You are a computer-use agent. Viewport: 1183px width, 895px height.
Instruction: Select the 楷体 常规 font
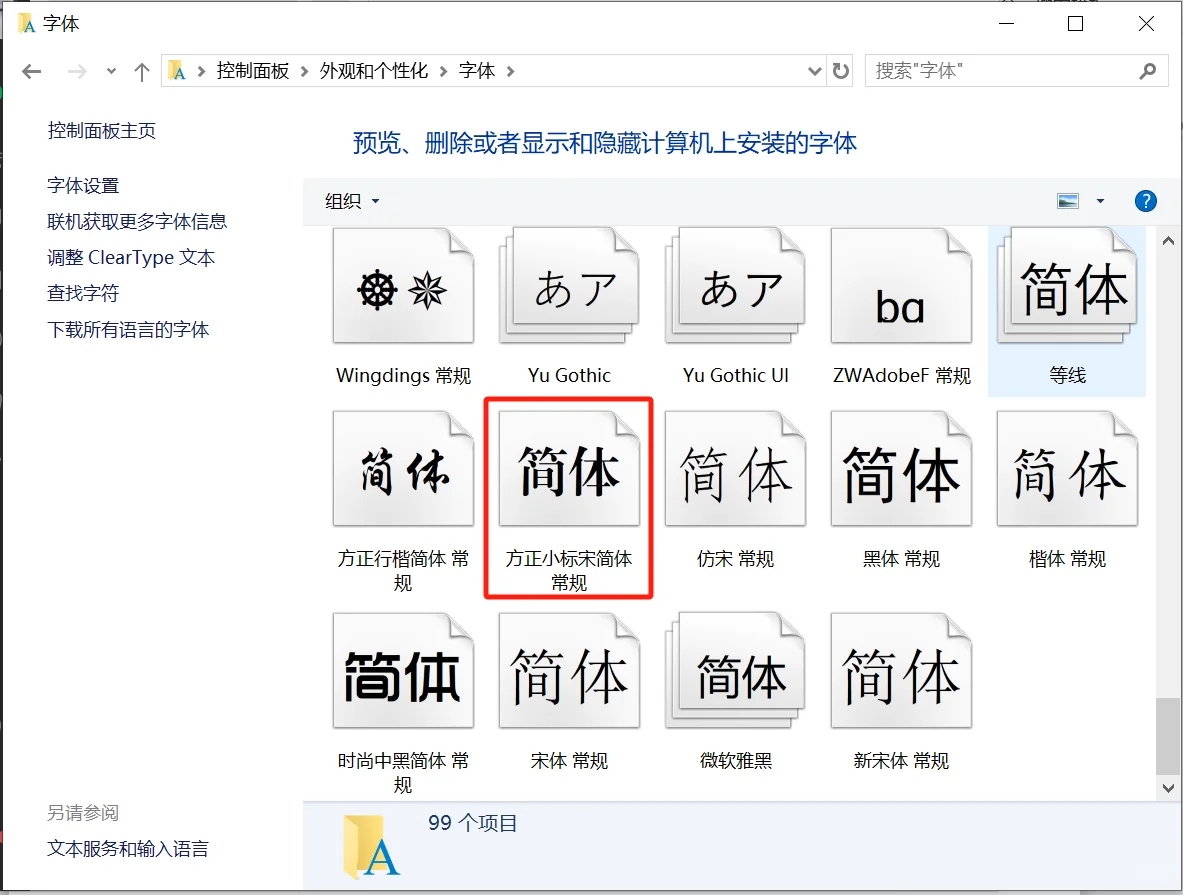click(1066, 468)
